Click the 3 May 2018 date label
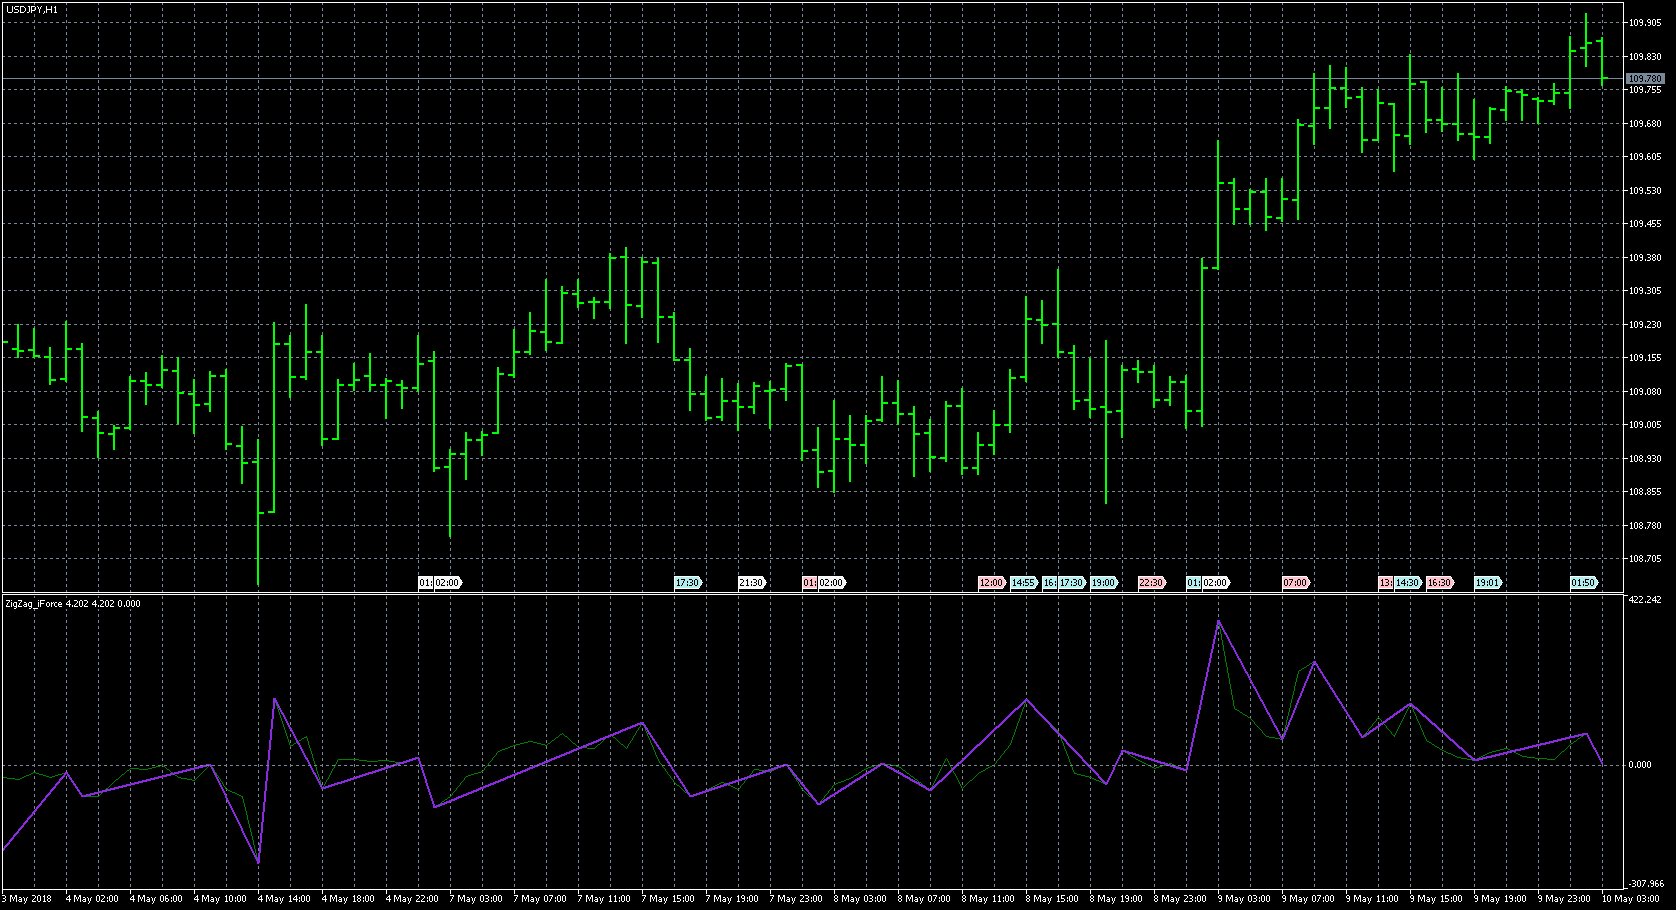Image resolution: width=1676 pixels, height=910 pixels. coord(28,899)
